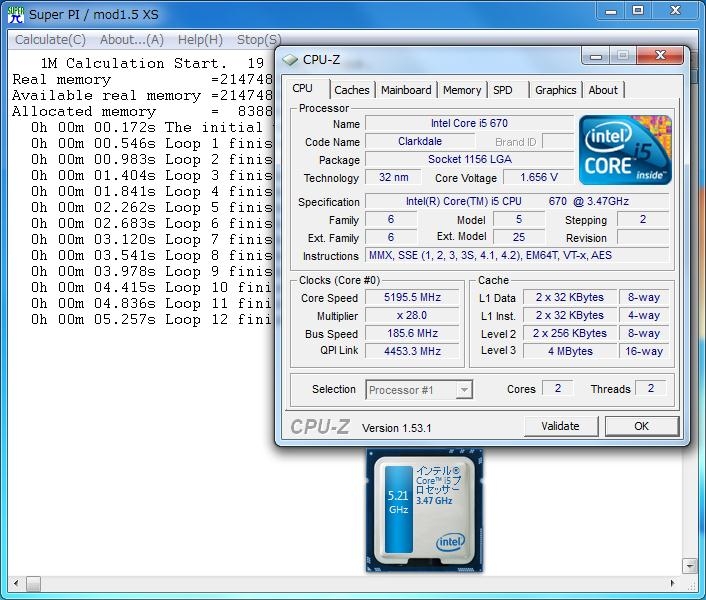Click the Name field 'Intel Core i5 670'
Screen dimensions: 706x600
click(x=469, y=123)
